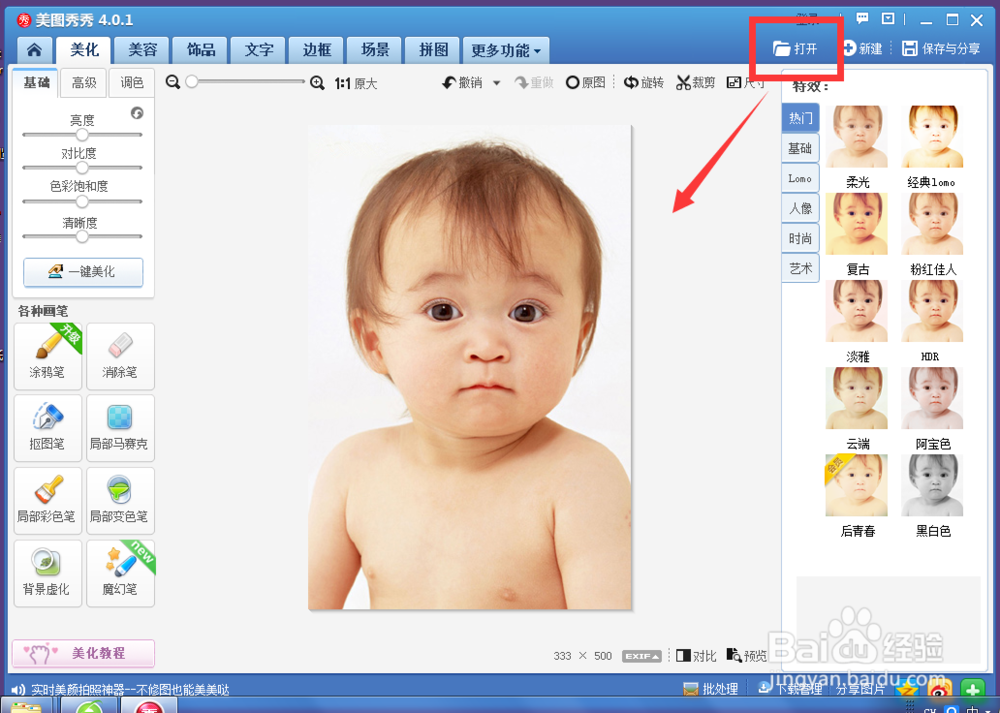1000x713 pixels.
Task: Apply the 黑白色 black-and-white effect thumbnail
Action: 932,485
